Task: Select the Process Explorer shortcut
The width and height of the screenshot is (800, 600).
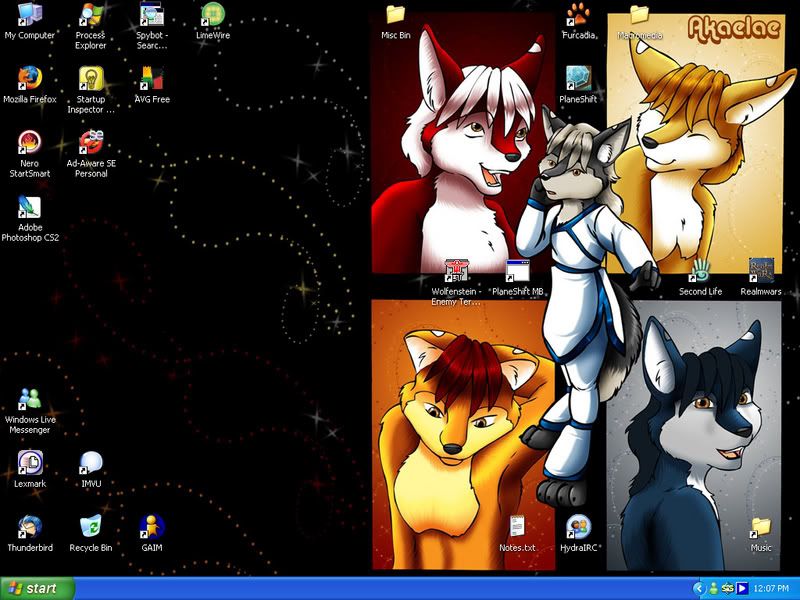Action: pyautogui.click(x=91, y=27)
